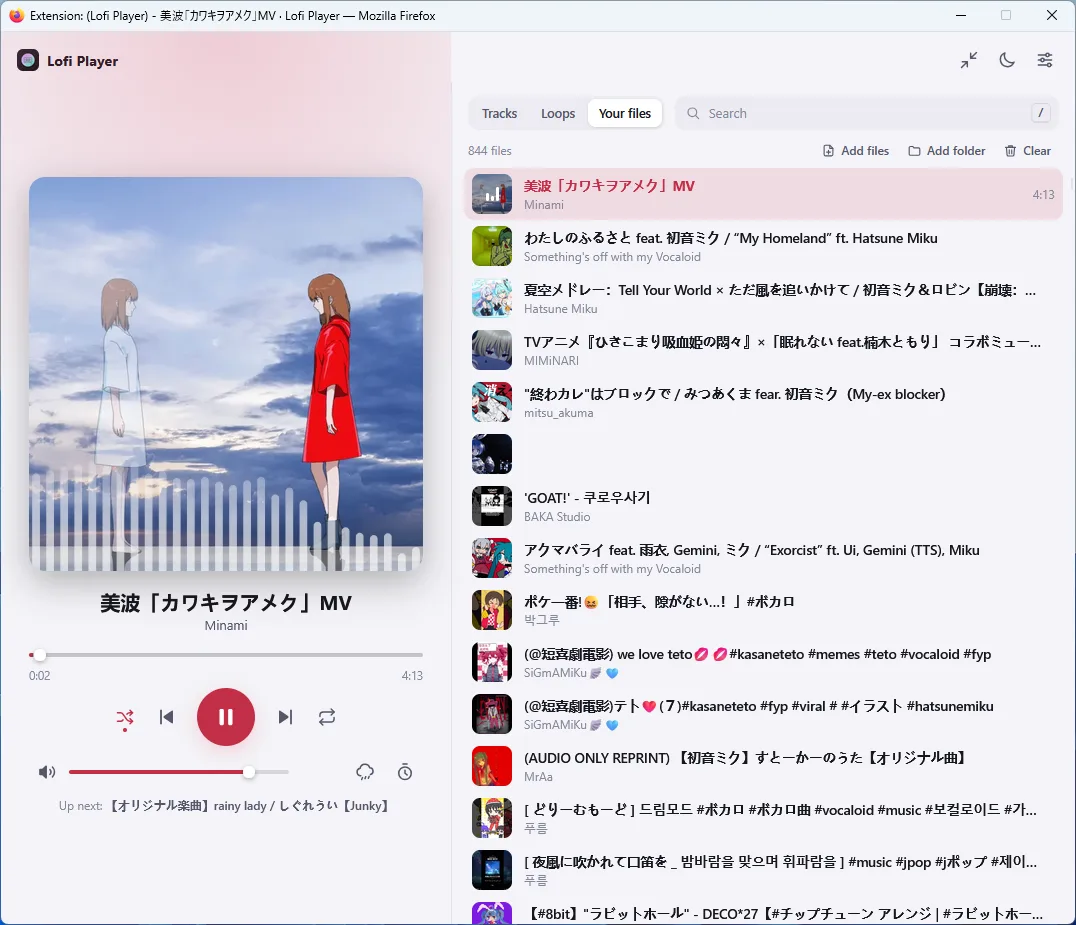Select the Your files tab
Image resolution: width=1076 pixels, height=925 pixels.
pyautogui.click(x=624, y=113)
